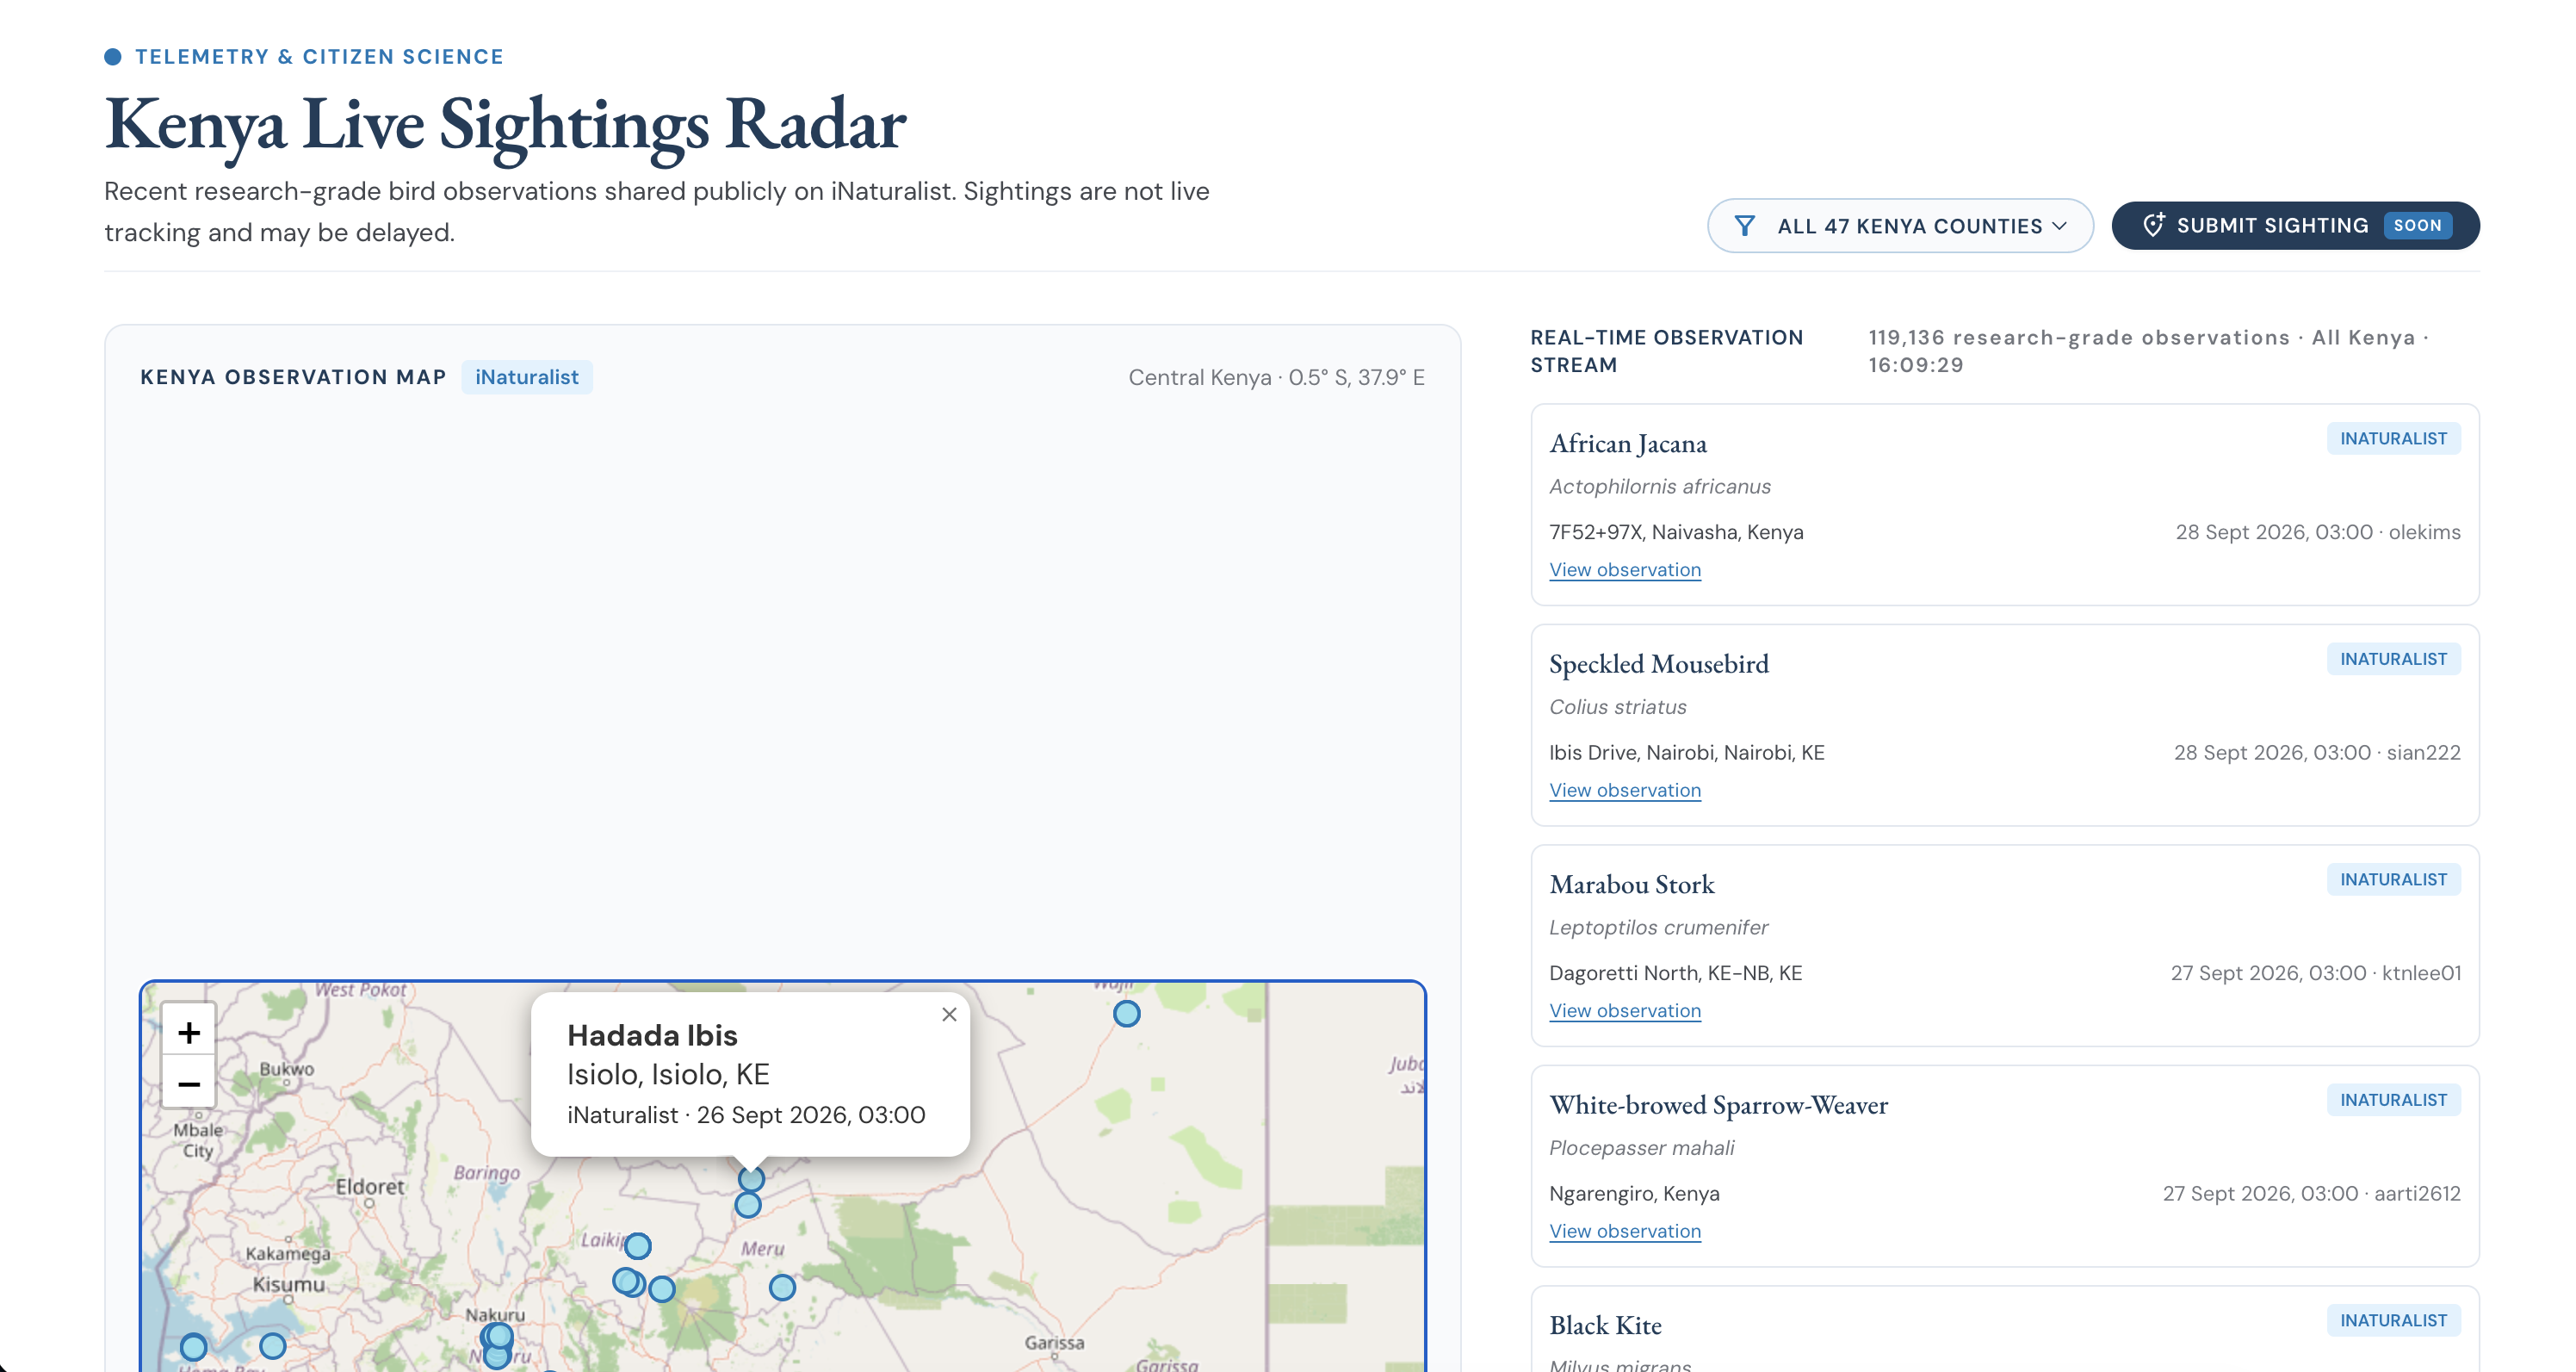View observation for Speckled Mousebird
The width and height of the screenshot is (2576, 1372).
1625,790
